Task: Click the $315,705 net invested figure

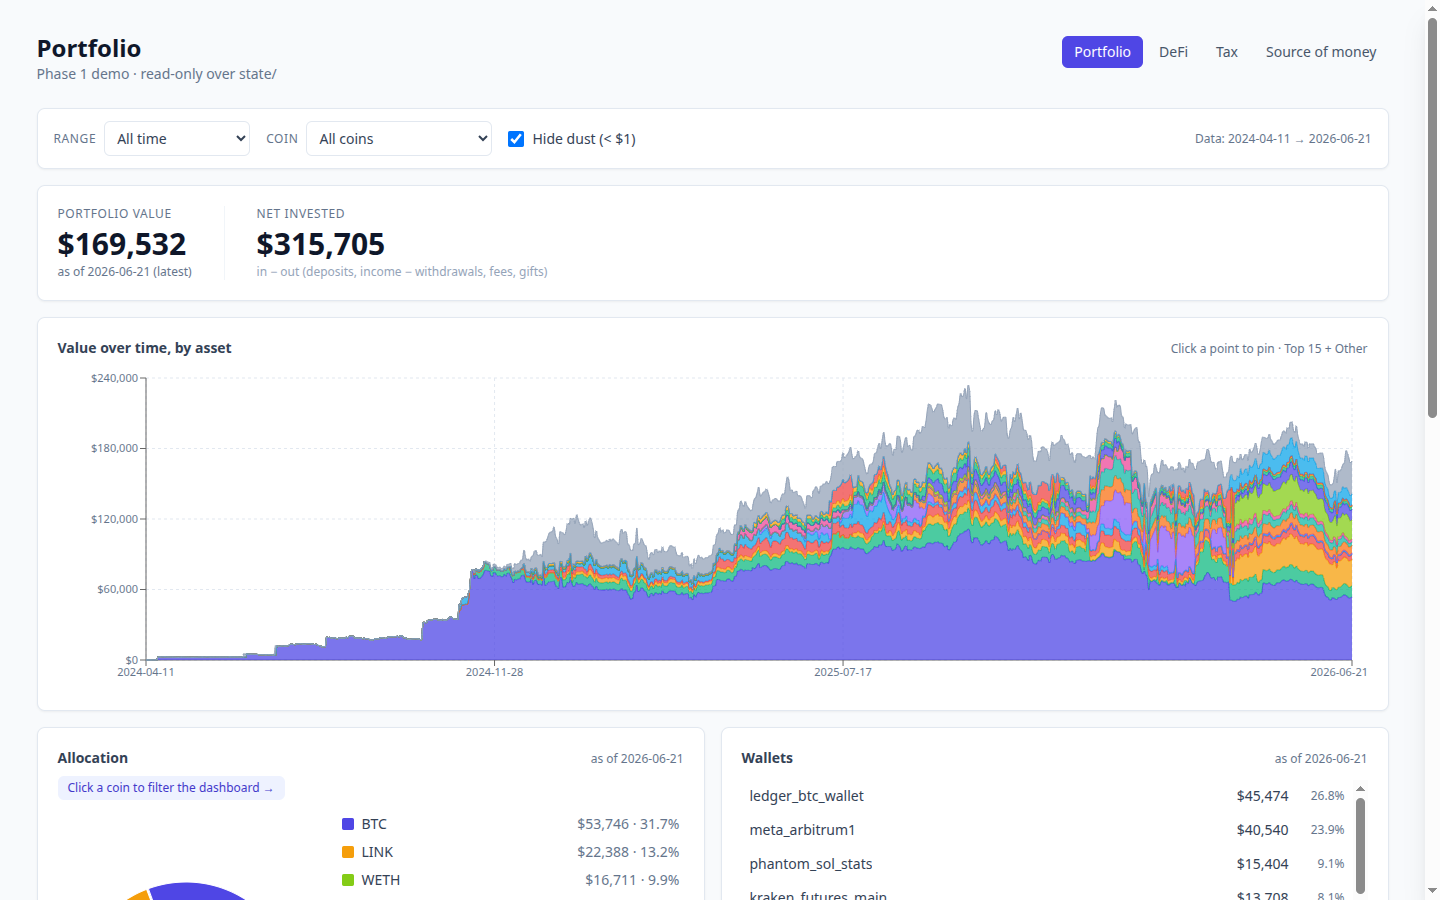Action: (x=320, y=244)
